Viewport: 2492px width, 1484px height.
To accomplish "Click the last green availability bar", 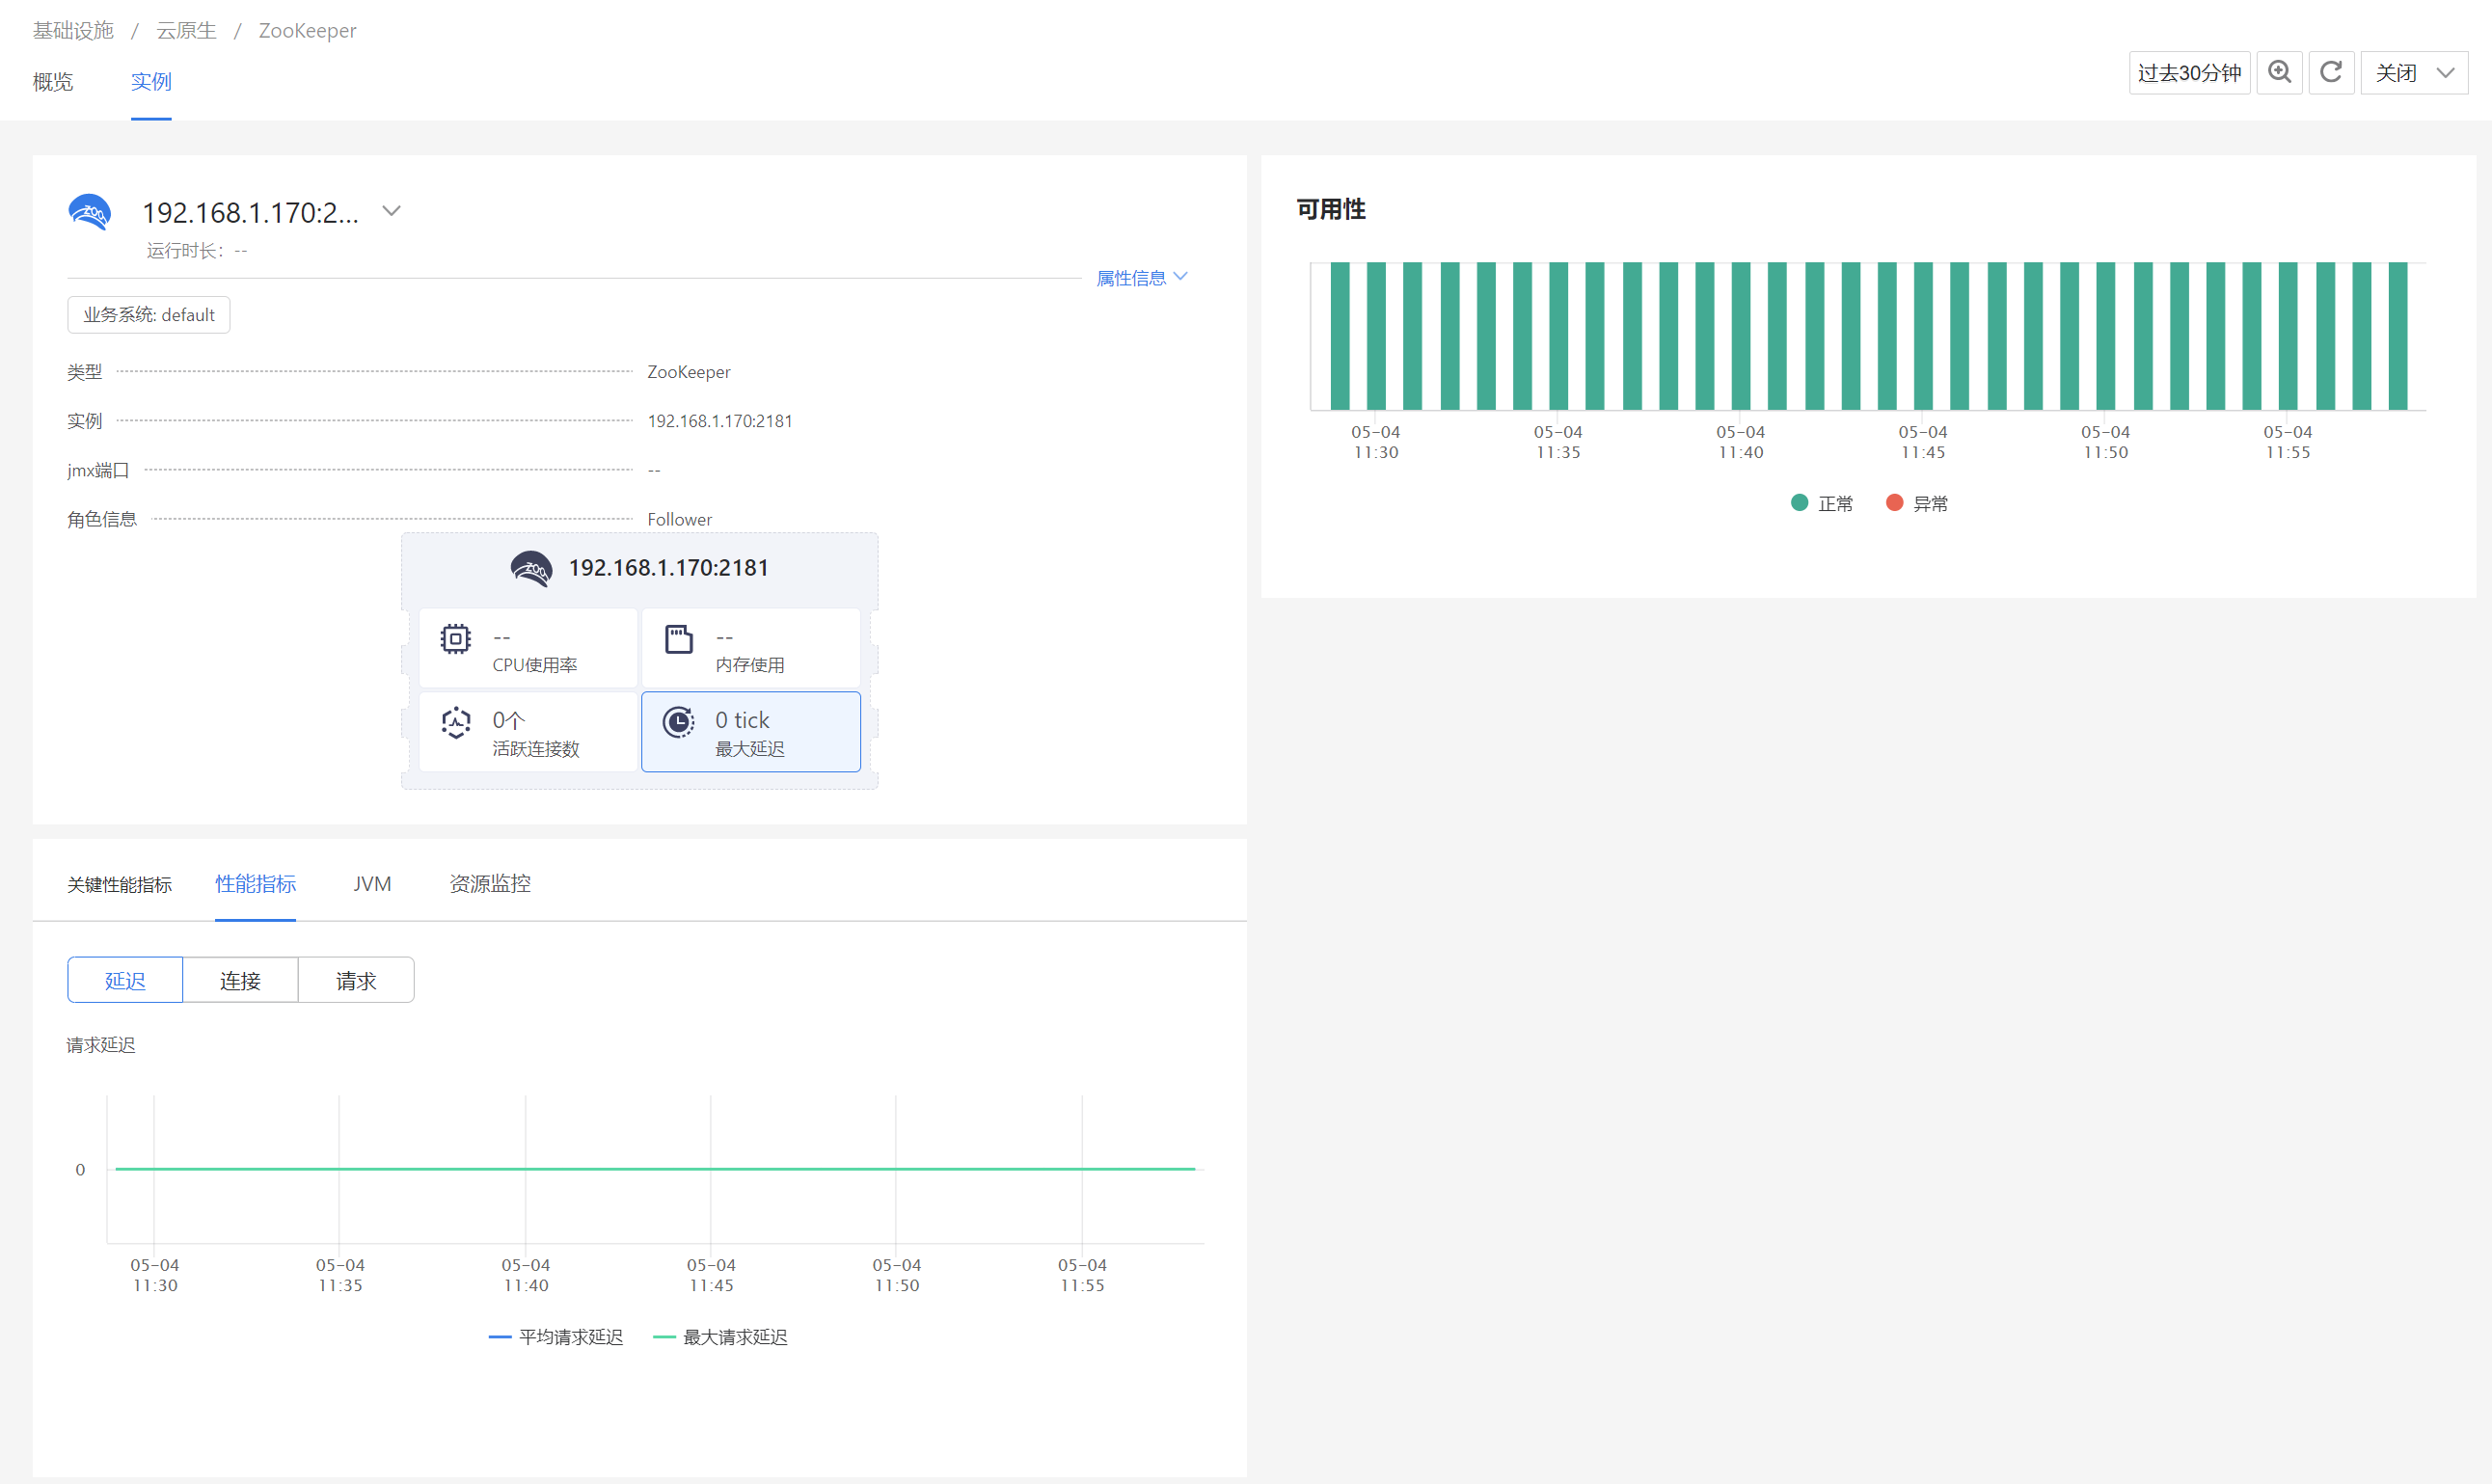I will [x=2398, y=336].
